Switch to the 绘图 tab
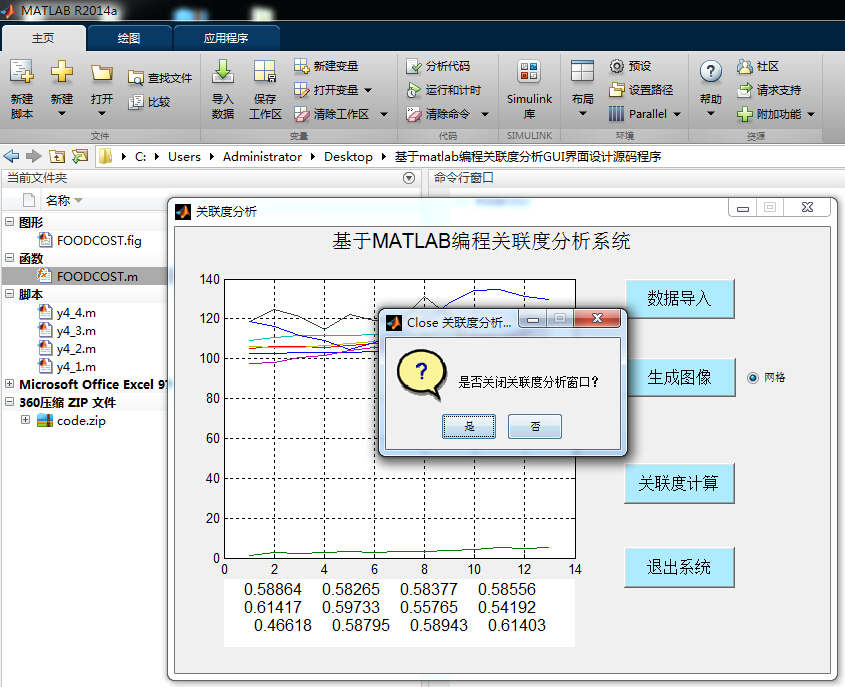 (129, 38)
